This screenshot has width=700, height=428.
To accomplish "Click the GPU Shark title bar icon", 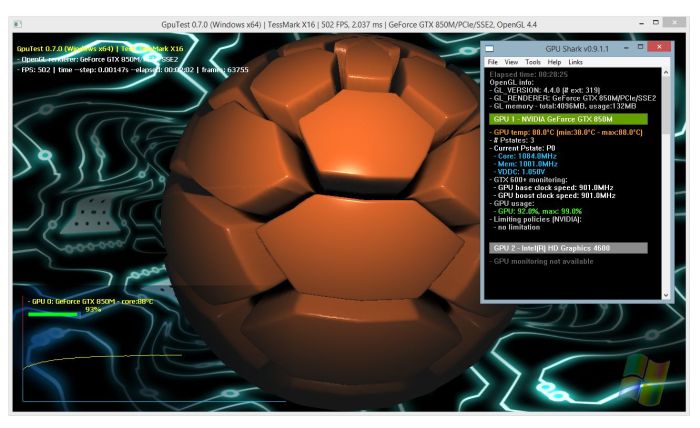I will point(490,48).
